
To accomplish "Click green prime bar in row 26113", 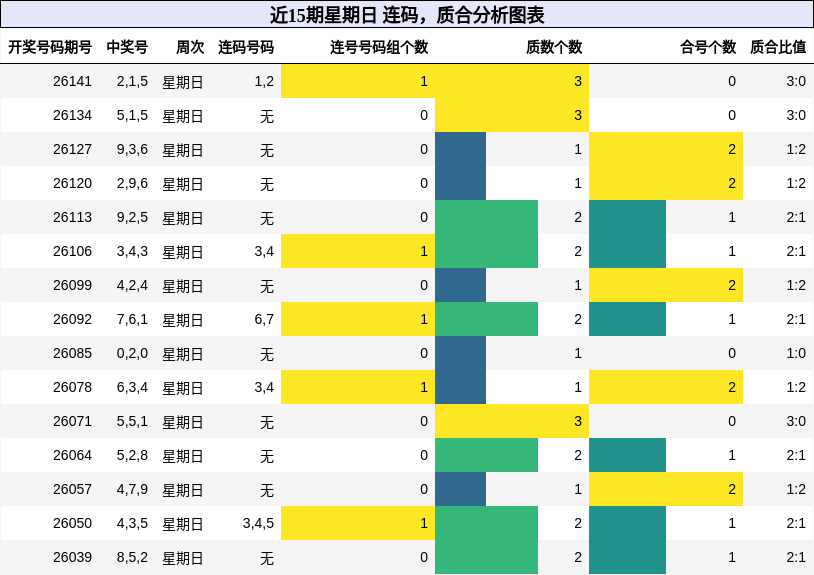I will click(x=486, y=217).
